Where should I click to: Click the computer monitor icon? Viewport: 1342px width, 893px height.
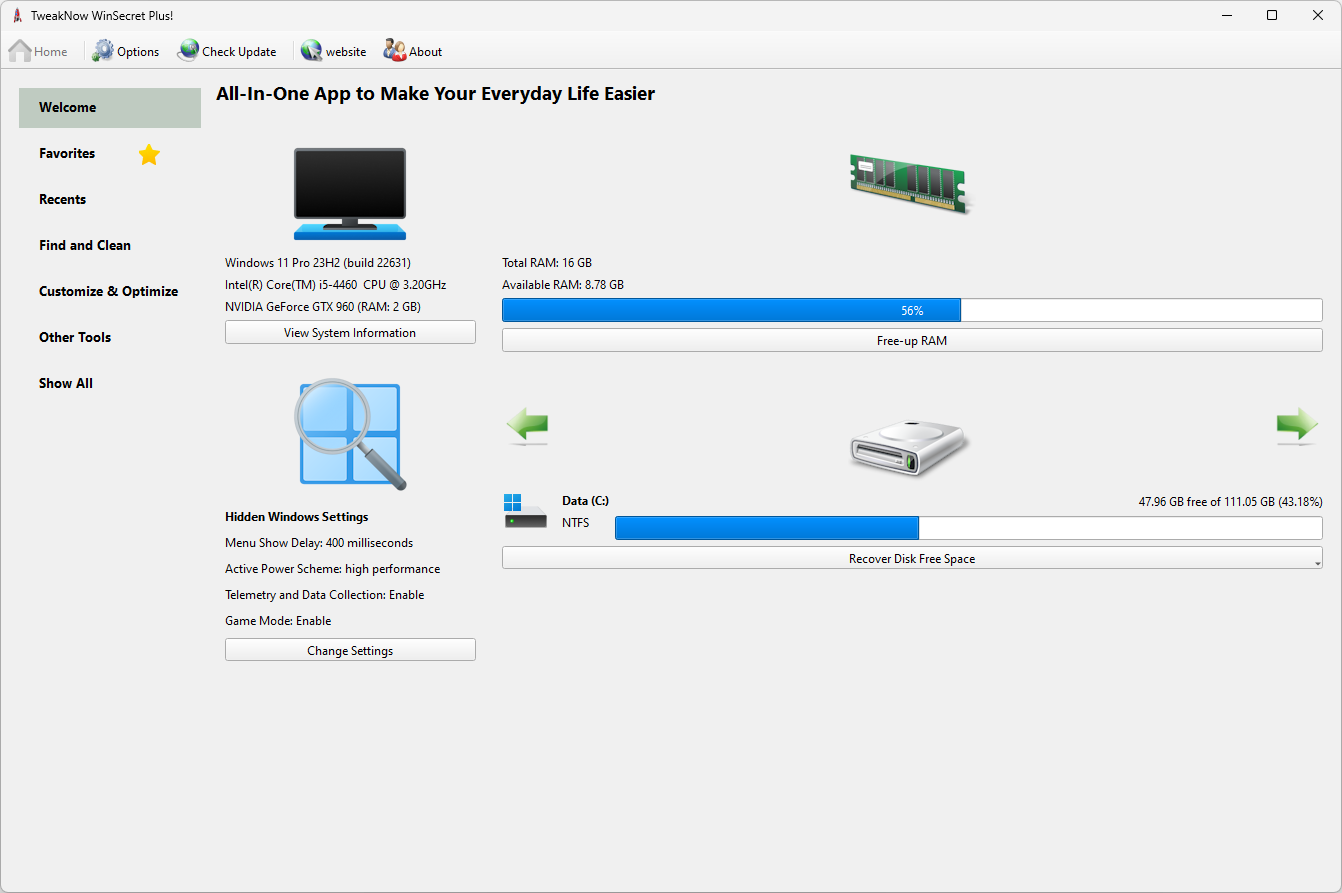(350, 194)
